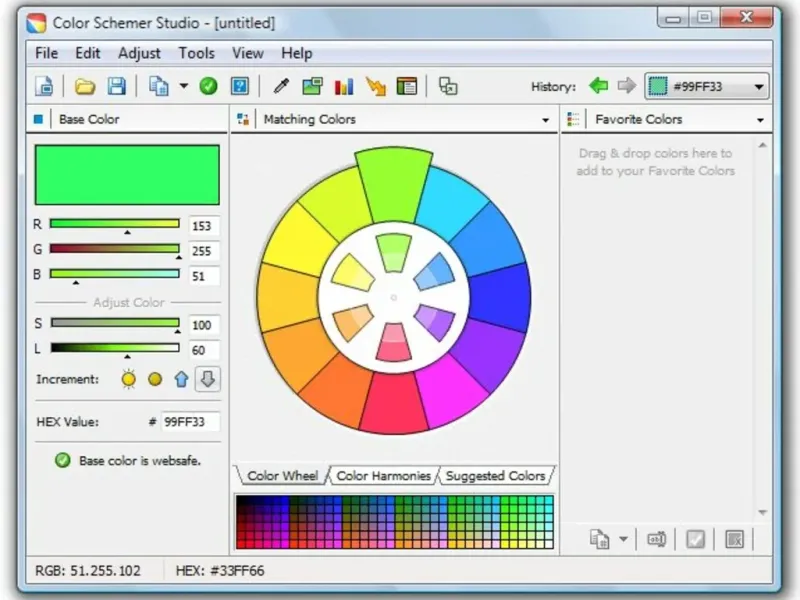The height and width of the screenshot is (600, 800).
Task: Open a file with the folder icon
Action: 85,86
